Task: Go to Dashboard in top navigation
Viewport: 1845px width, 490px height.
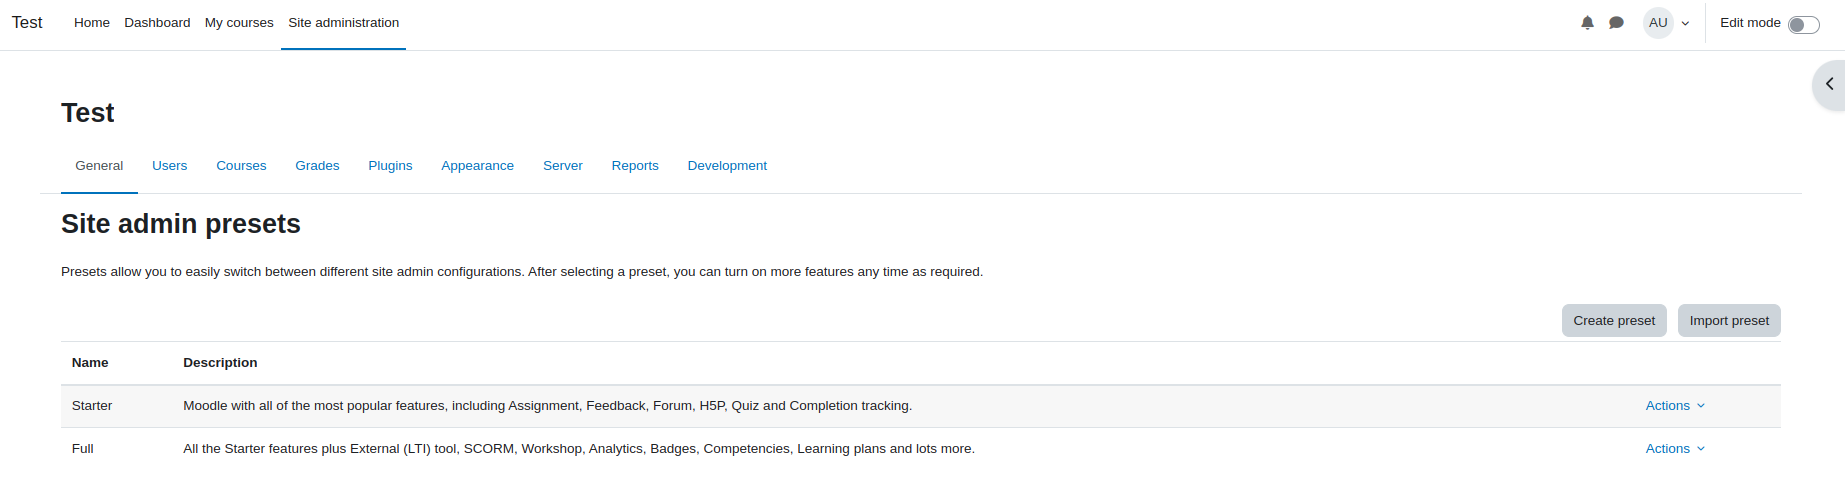Action: click(157, 23)
